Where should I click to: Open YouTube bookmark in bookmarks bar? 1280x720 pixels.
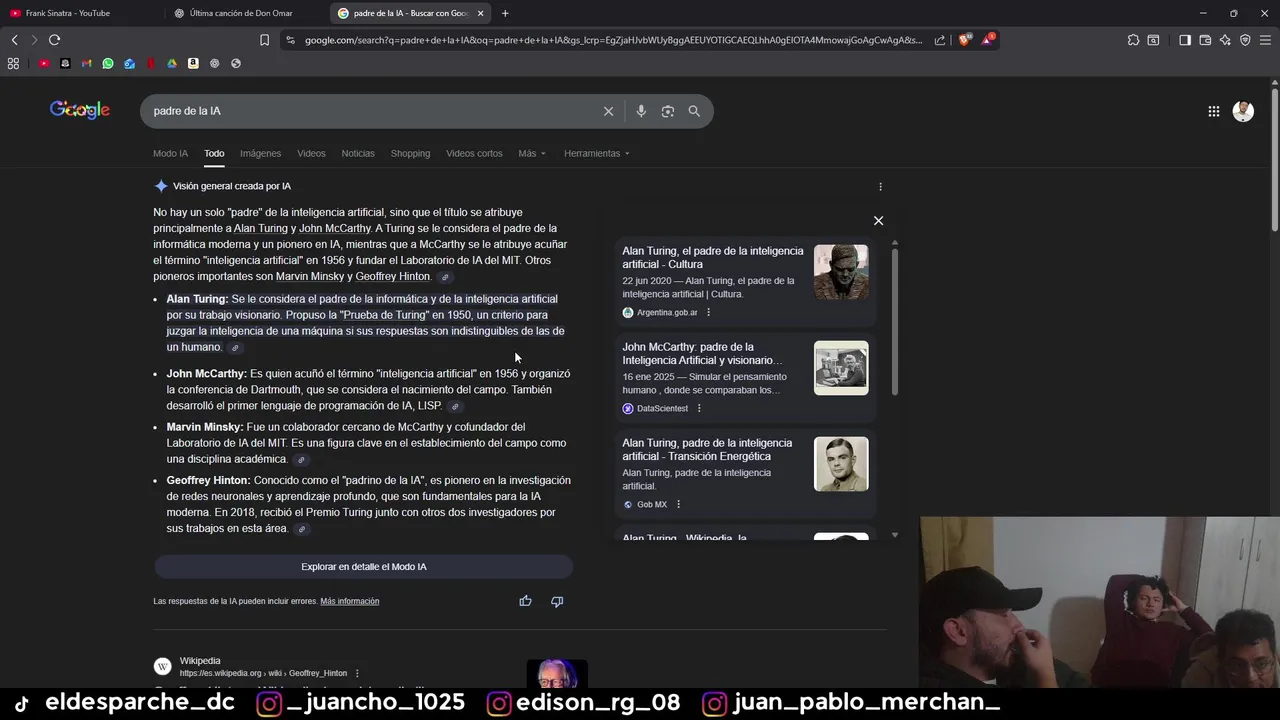(44, 63)
